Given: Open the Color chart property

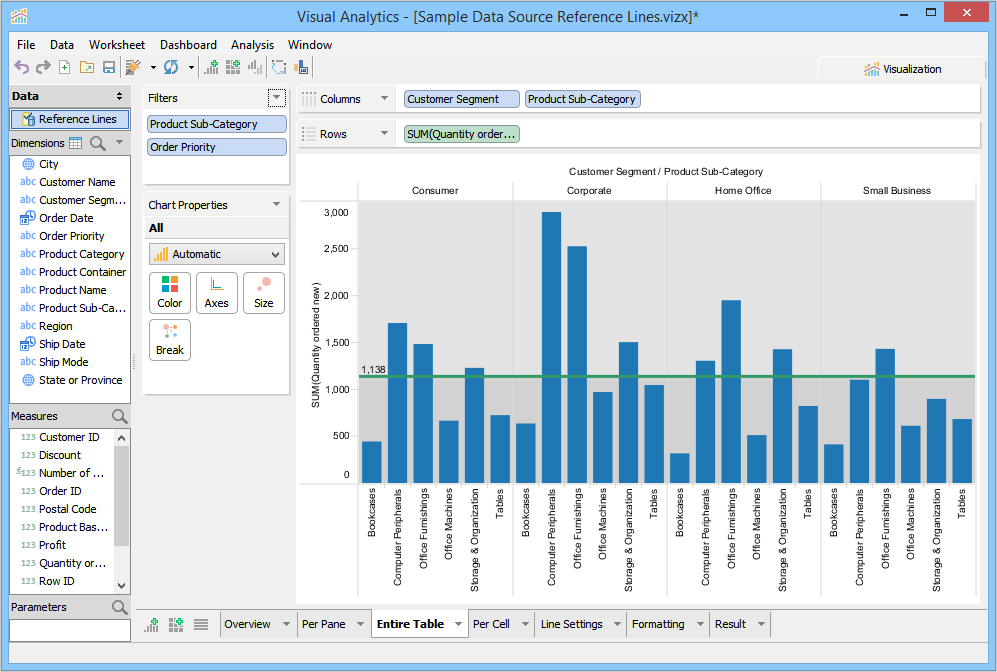Looking at the screenshot, I should click(x=170, y=292).
